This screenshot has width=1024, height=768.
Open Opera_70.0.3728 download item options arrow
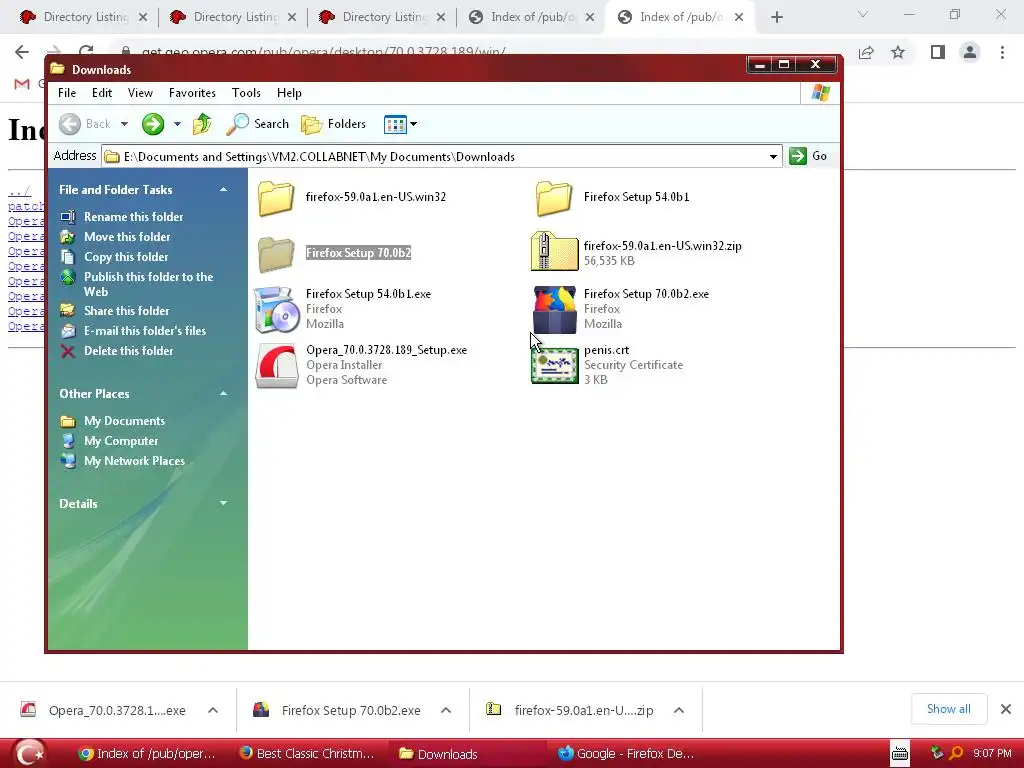(x=213, y=711)
